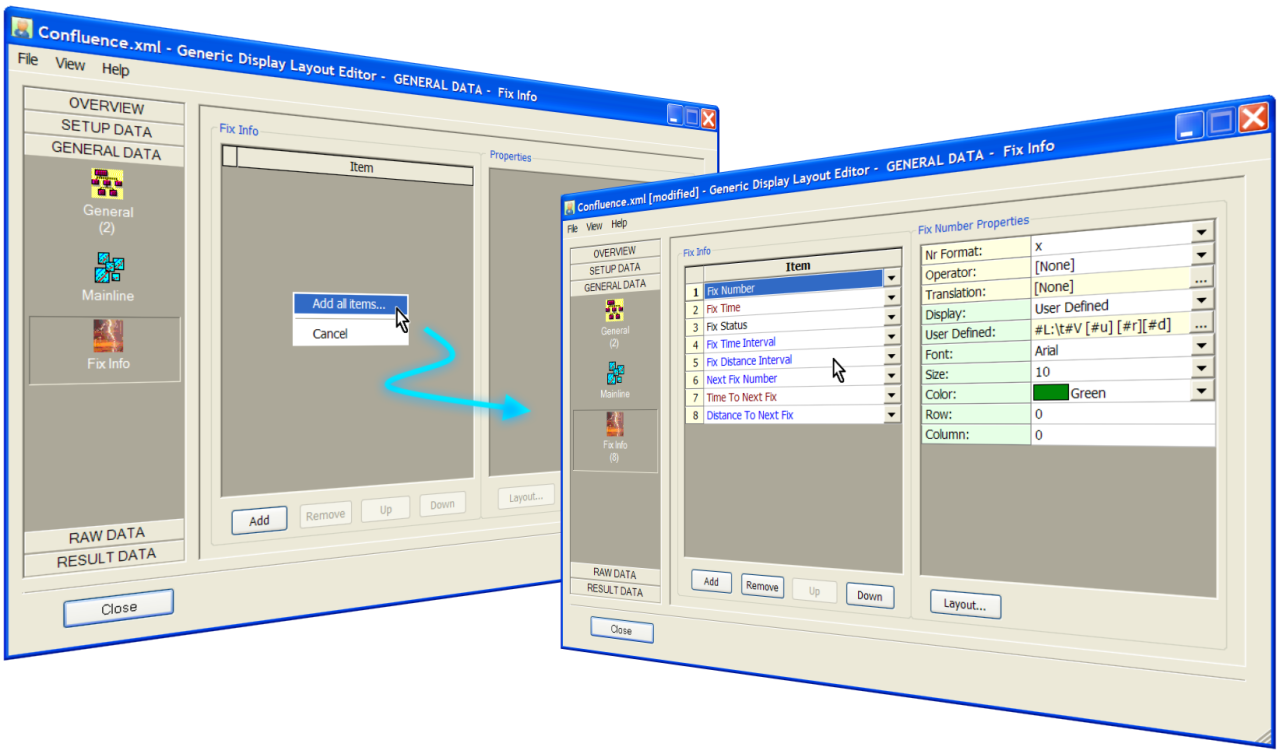Click the Row value field showing 0
This screenshot has width=1280, height=754.
coord(1123,414)
